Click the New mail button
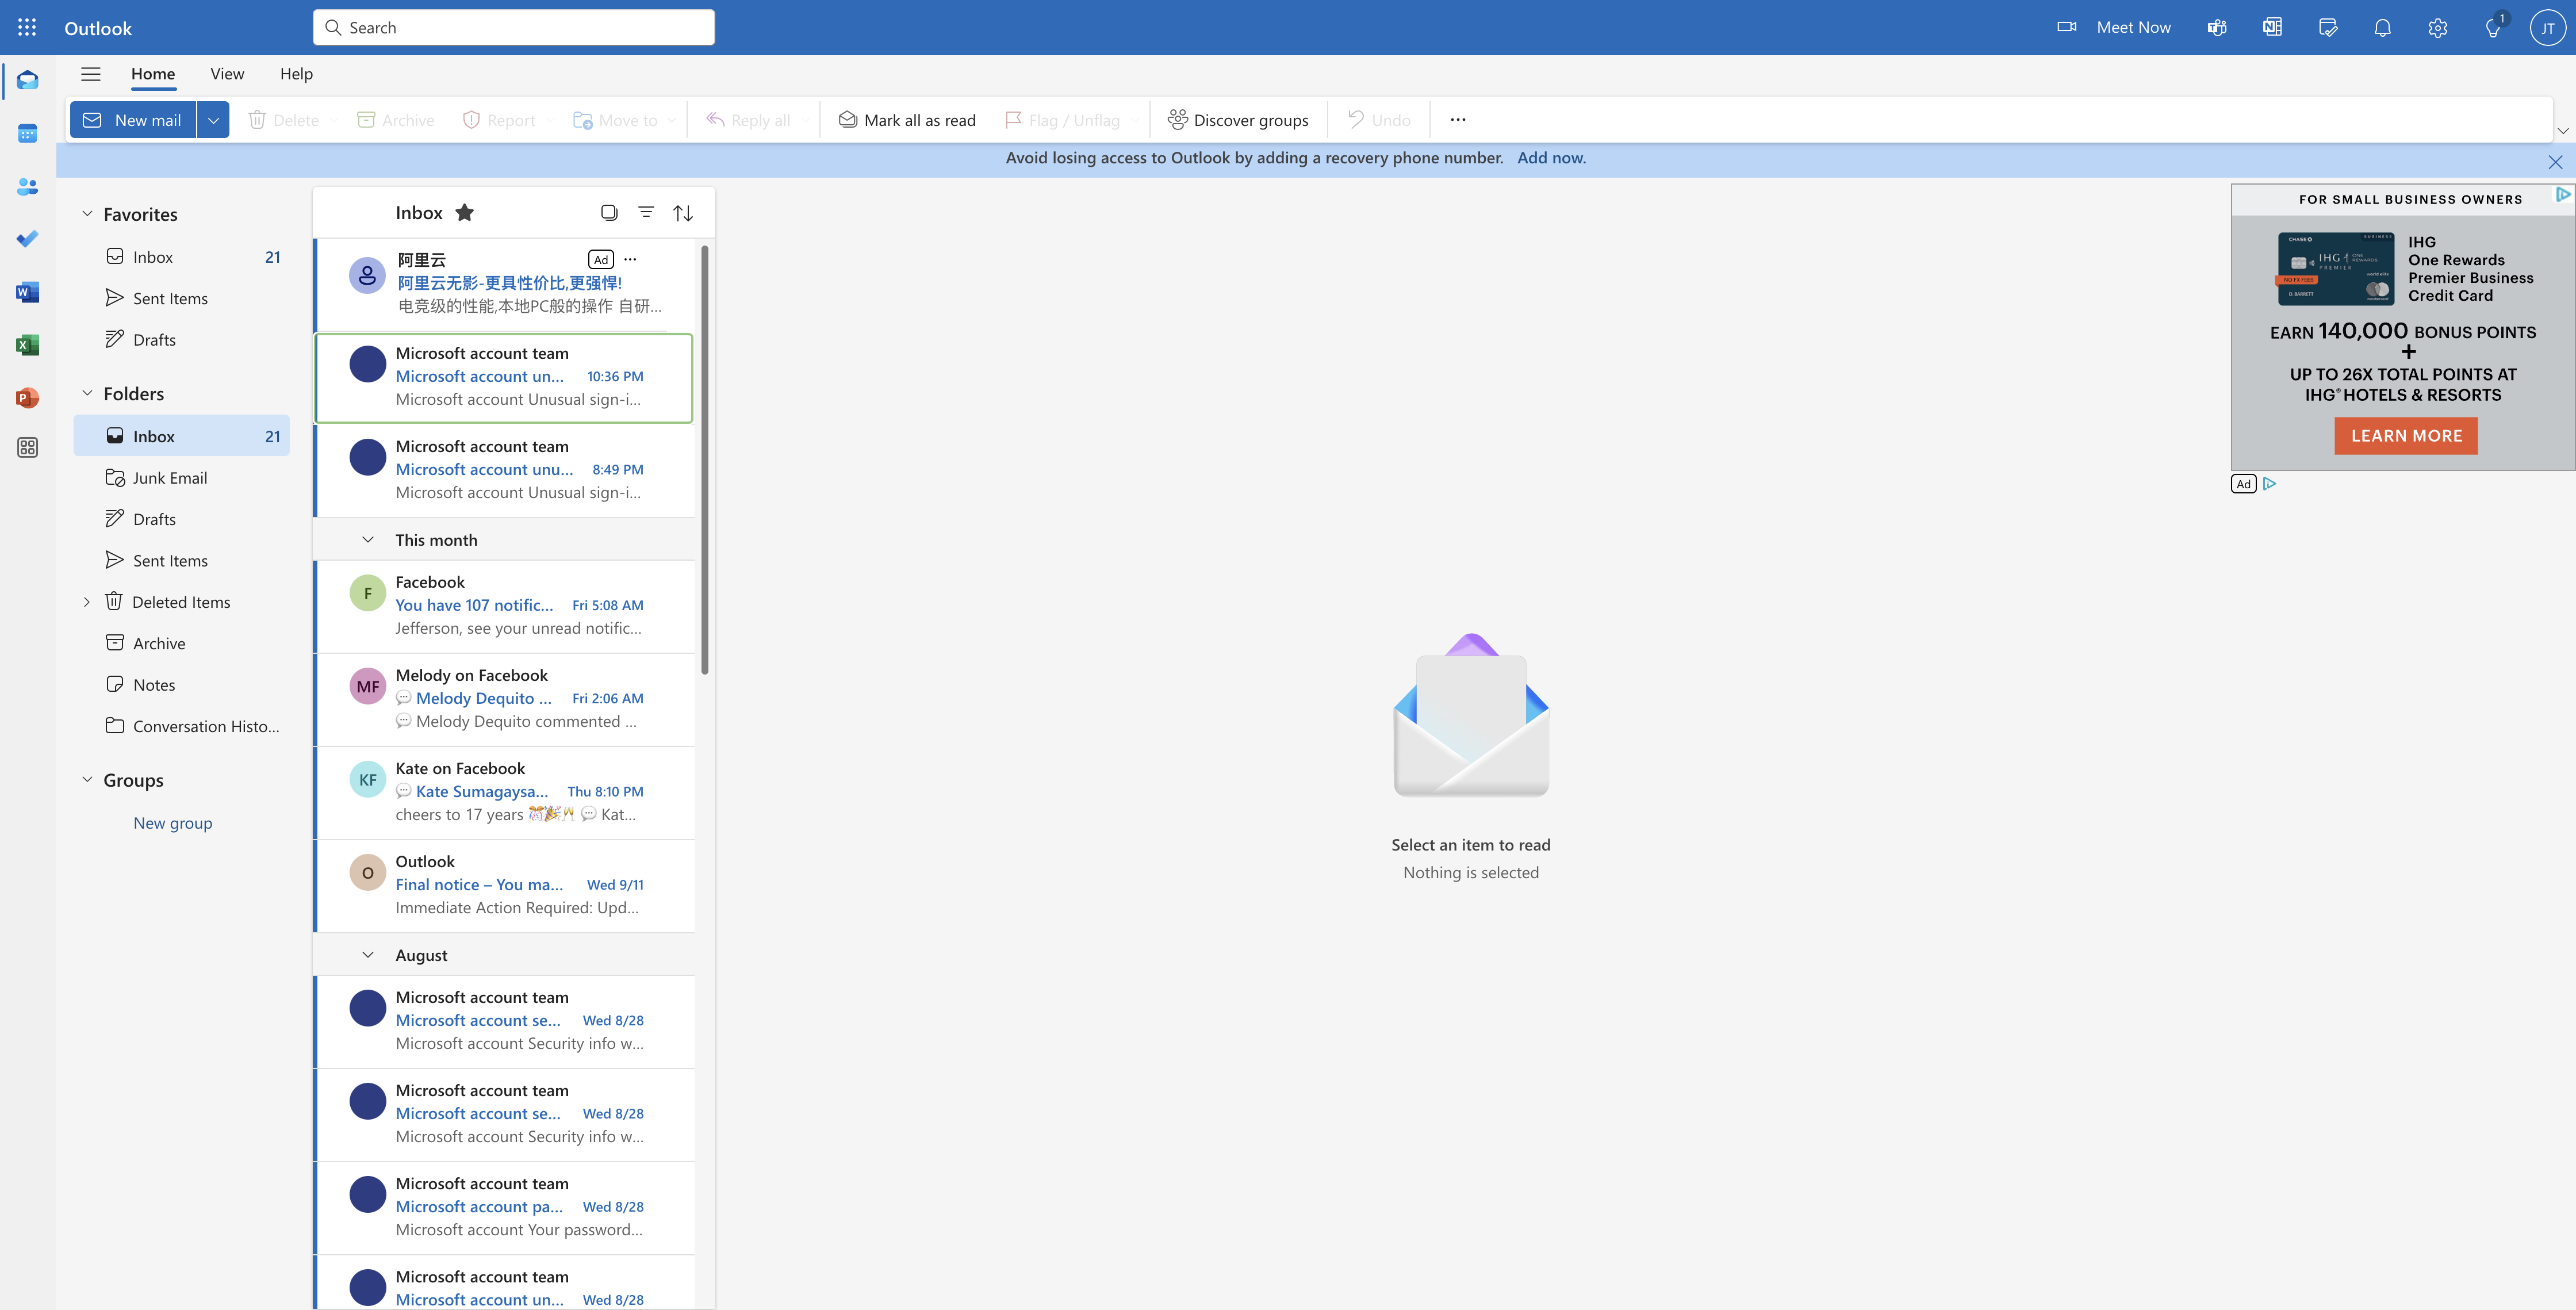This screenshot has width=2576, height=1310. (x=133, y=120)
